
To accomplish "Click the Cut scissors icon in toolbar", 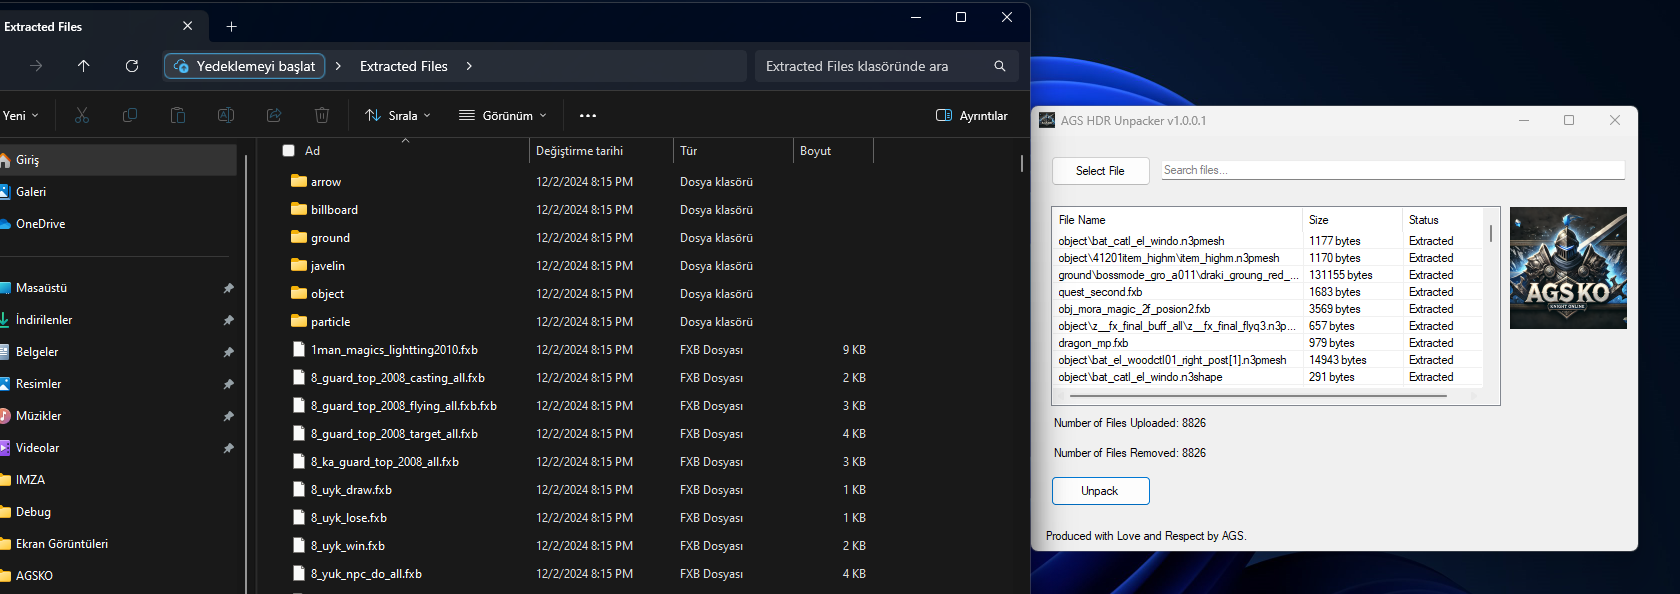I will coord(82,116).
